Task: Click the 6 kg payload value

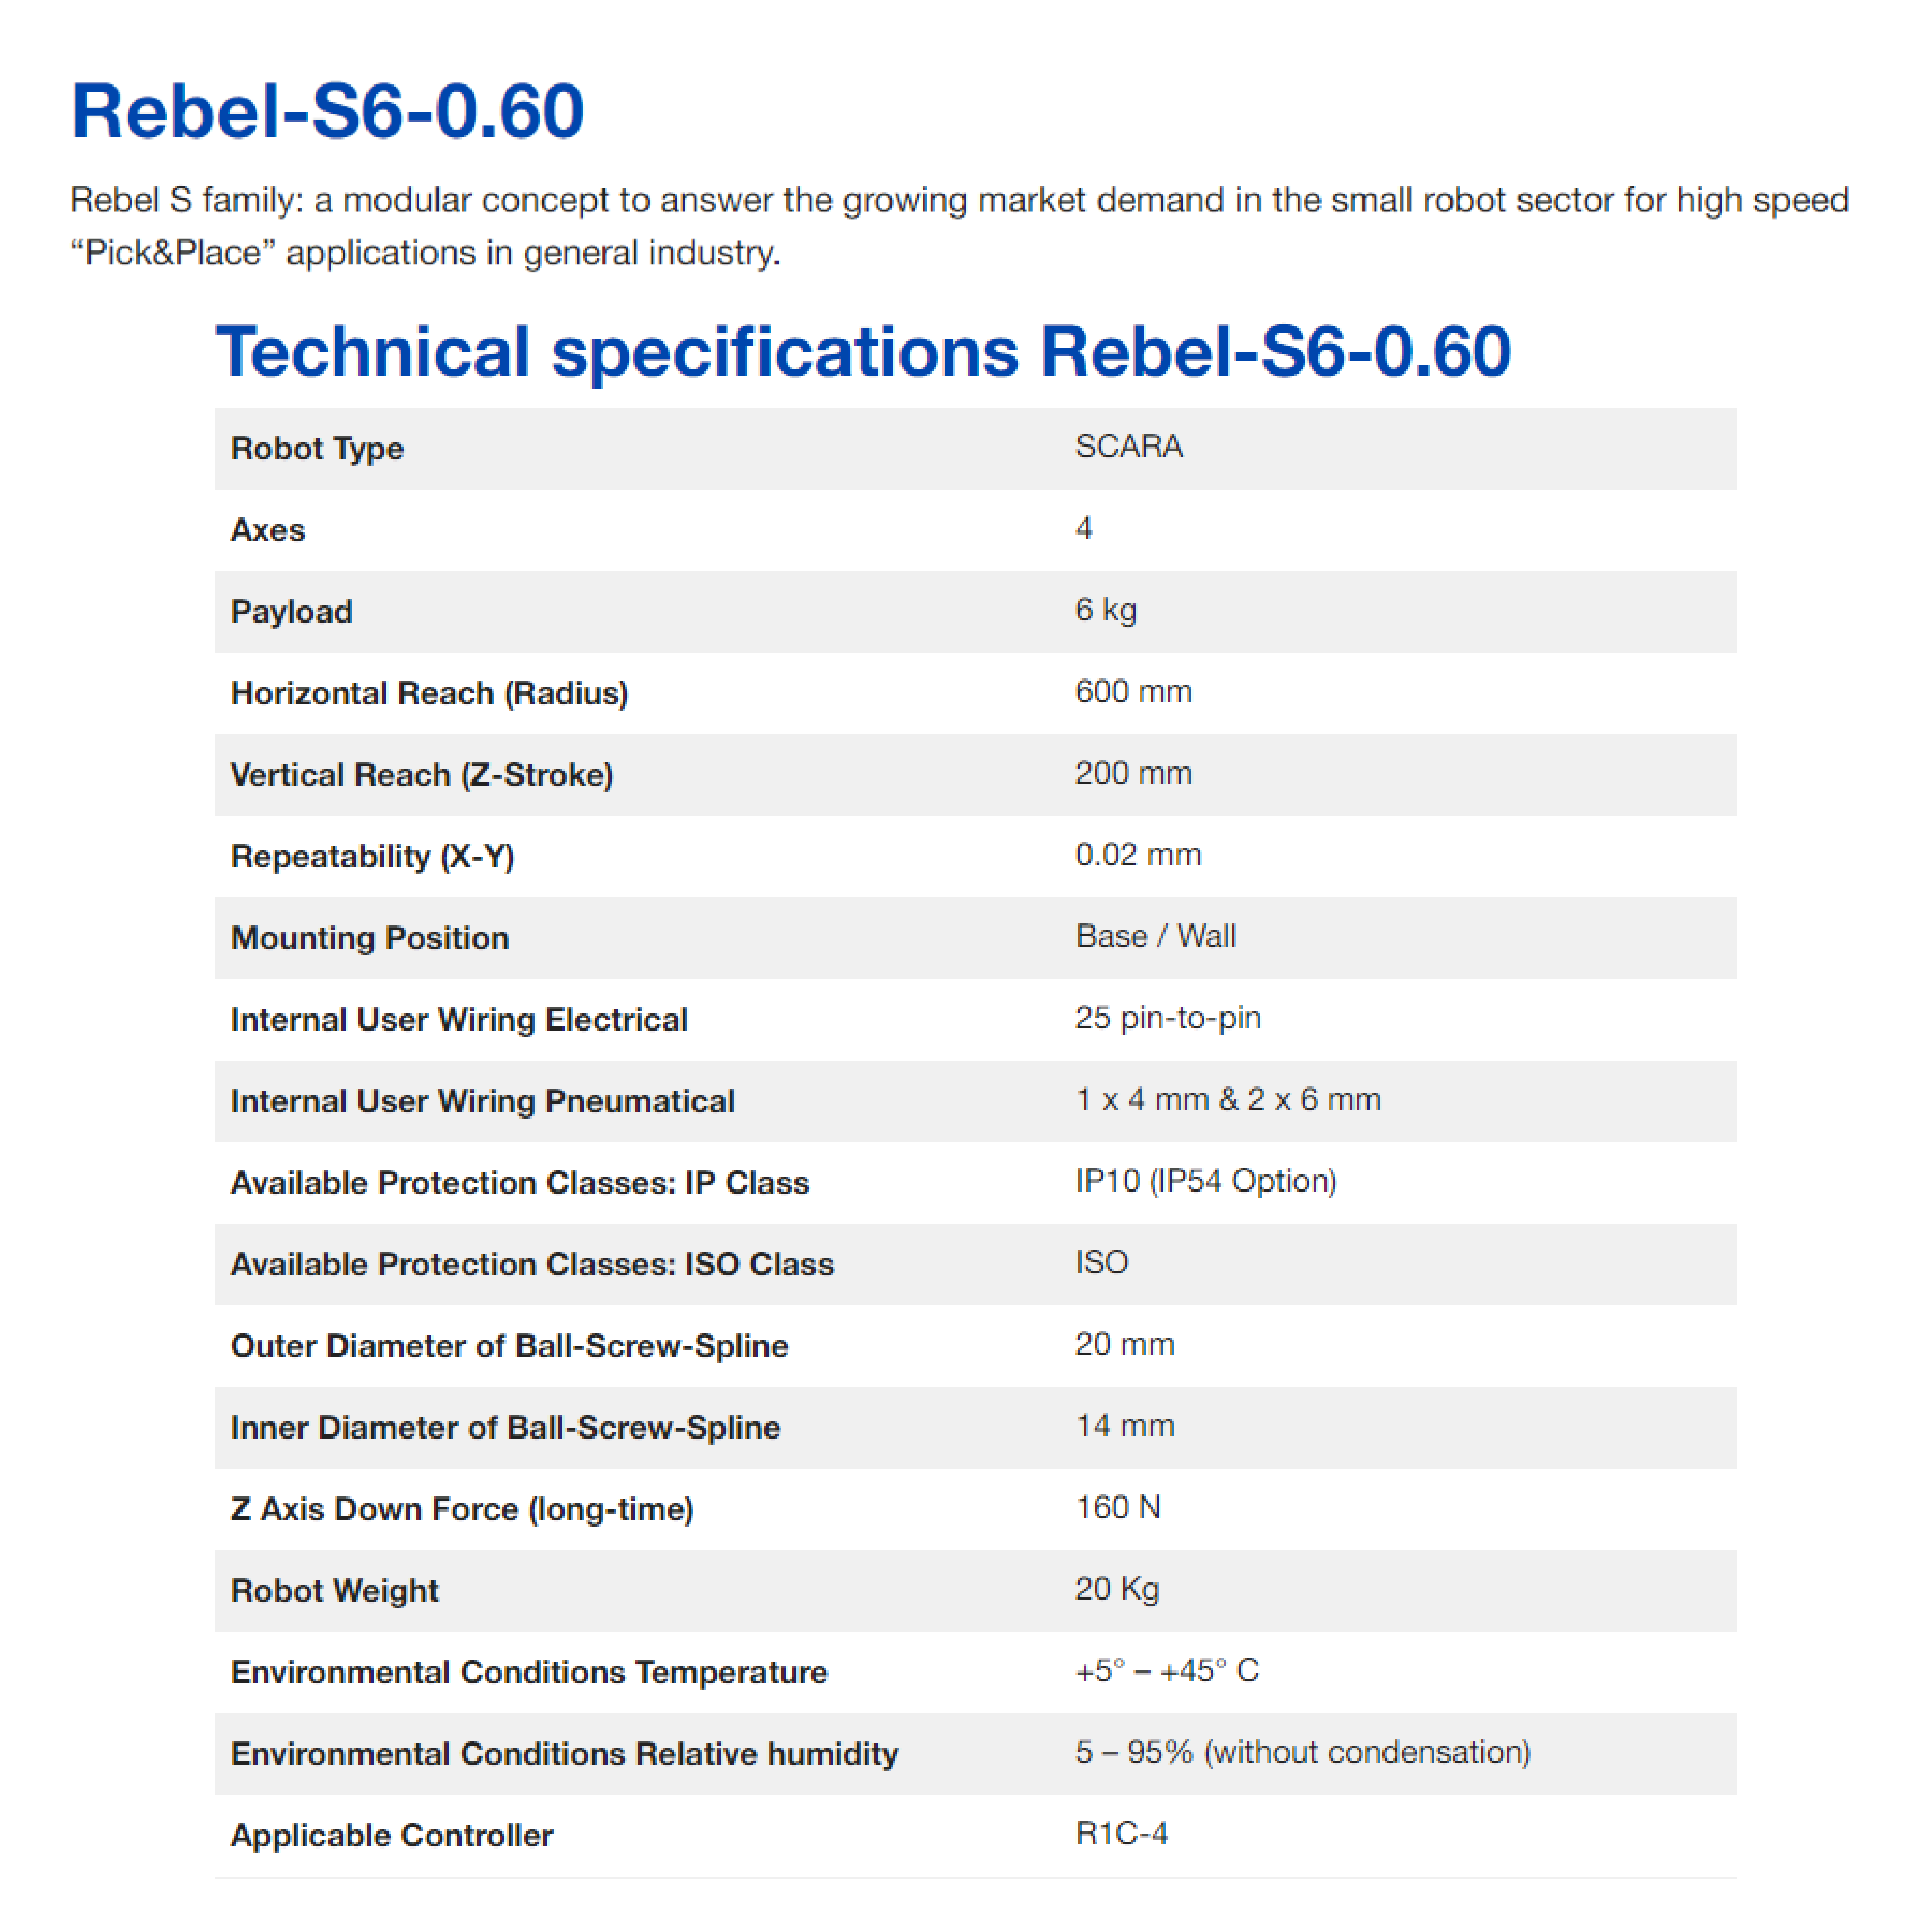Action: pyautogui.click(x=1105, y=609)
